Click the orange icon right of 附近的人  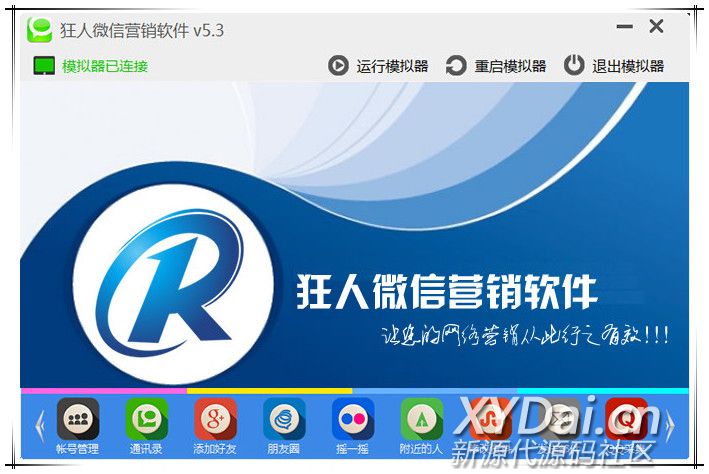coord(491,419)
